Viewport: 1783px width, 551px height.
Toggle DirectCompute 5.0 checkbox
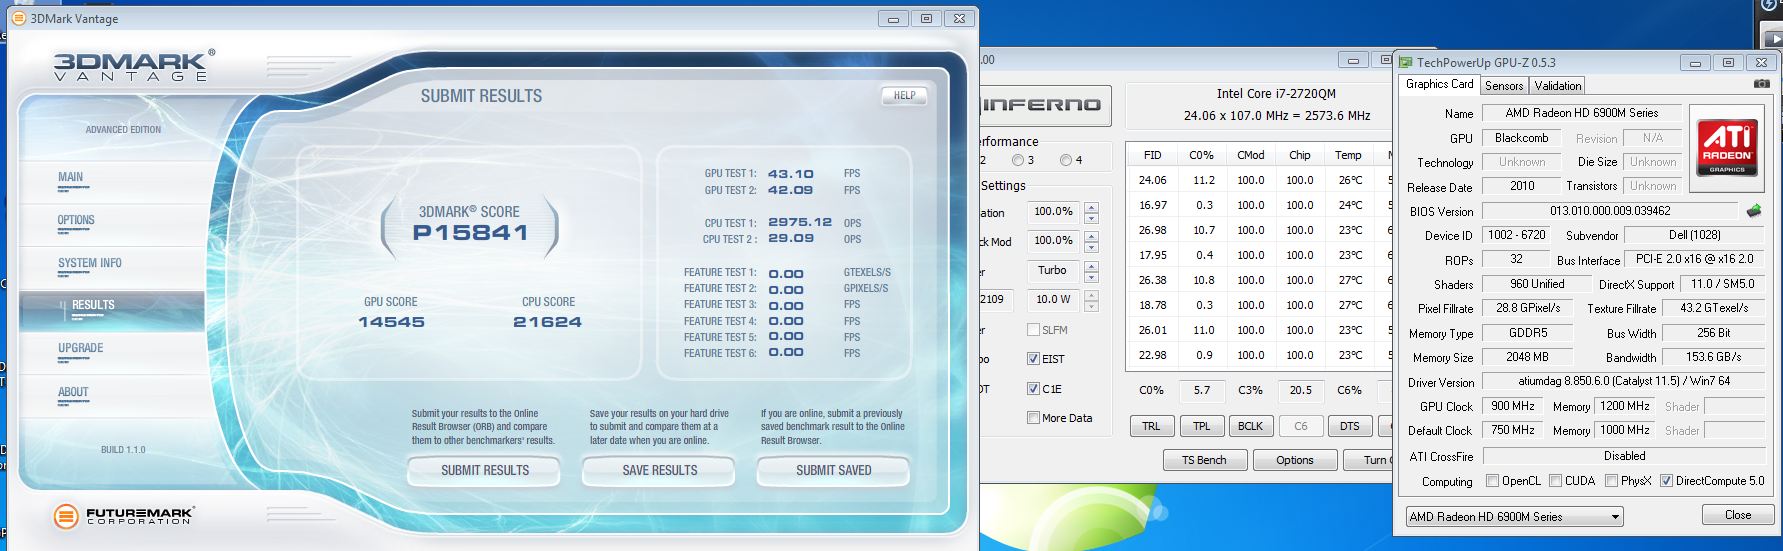click(x=1666, y=481)
